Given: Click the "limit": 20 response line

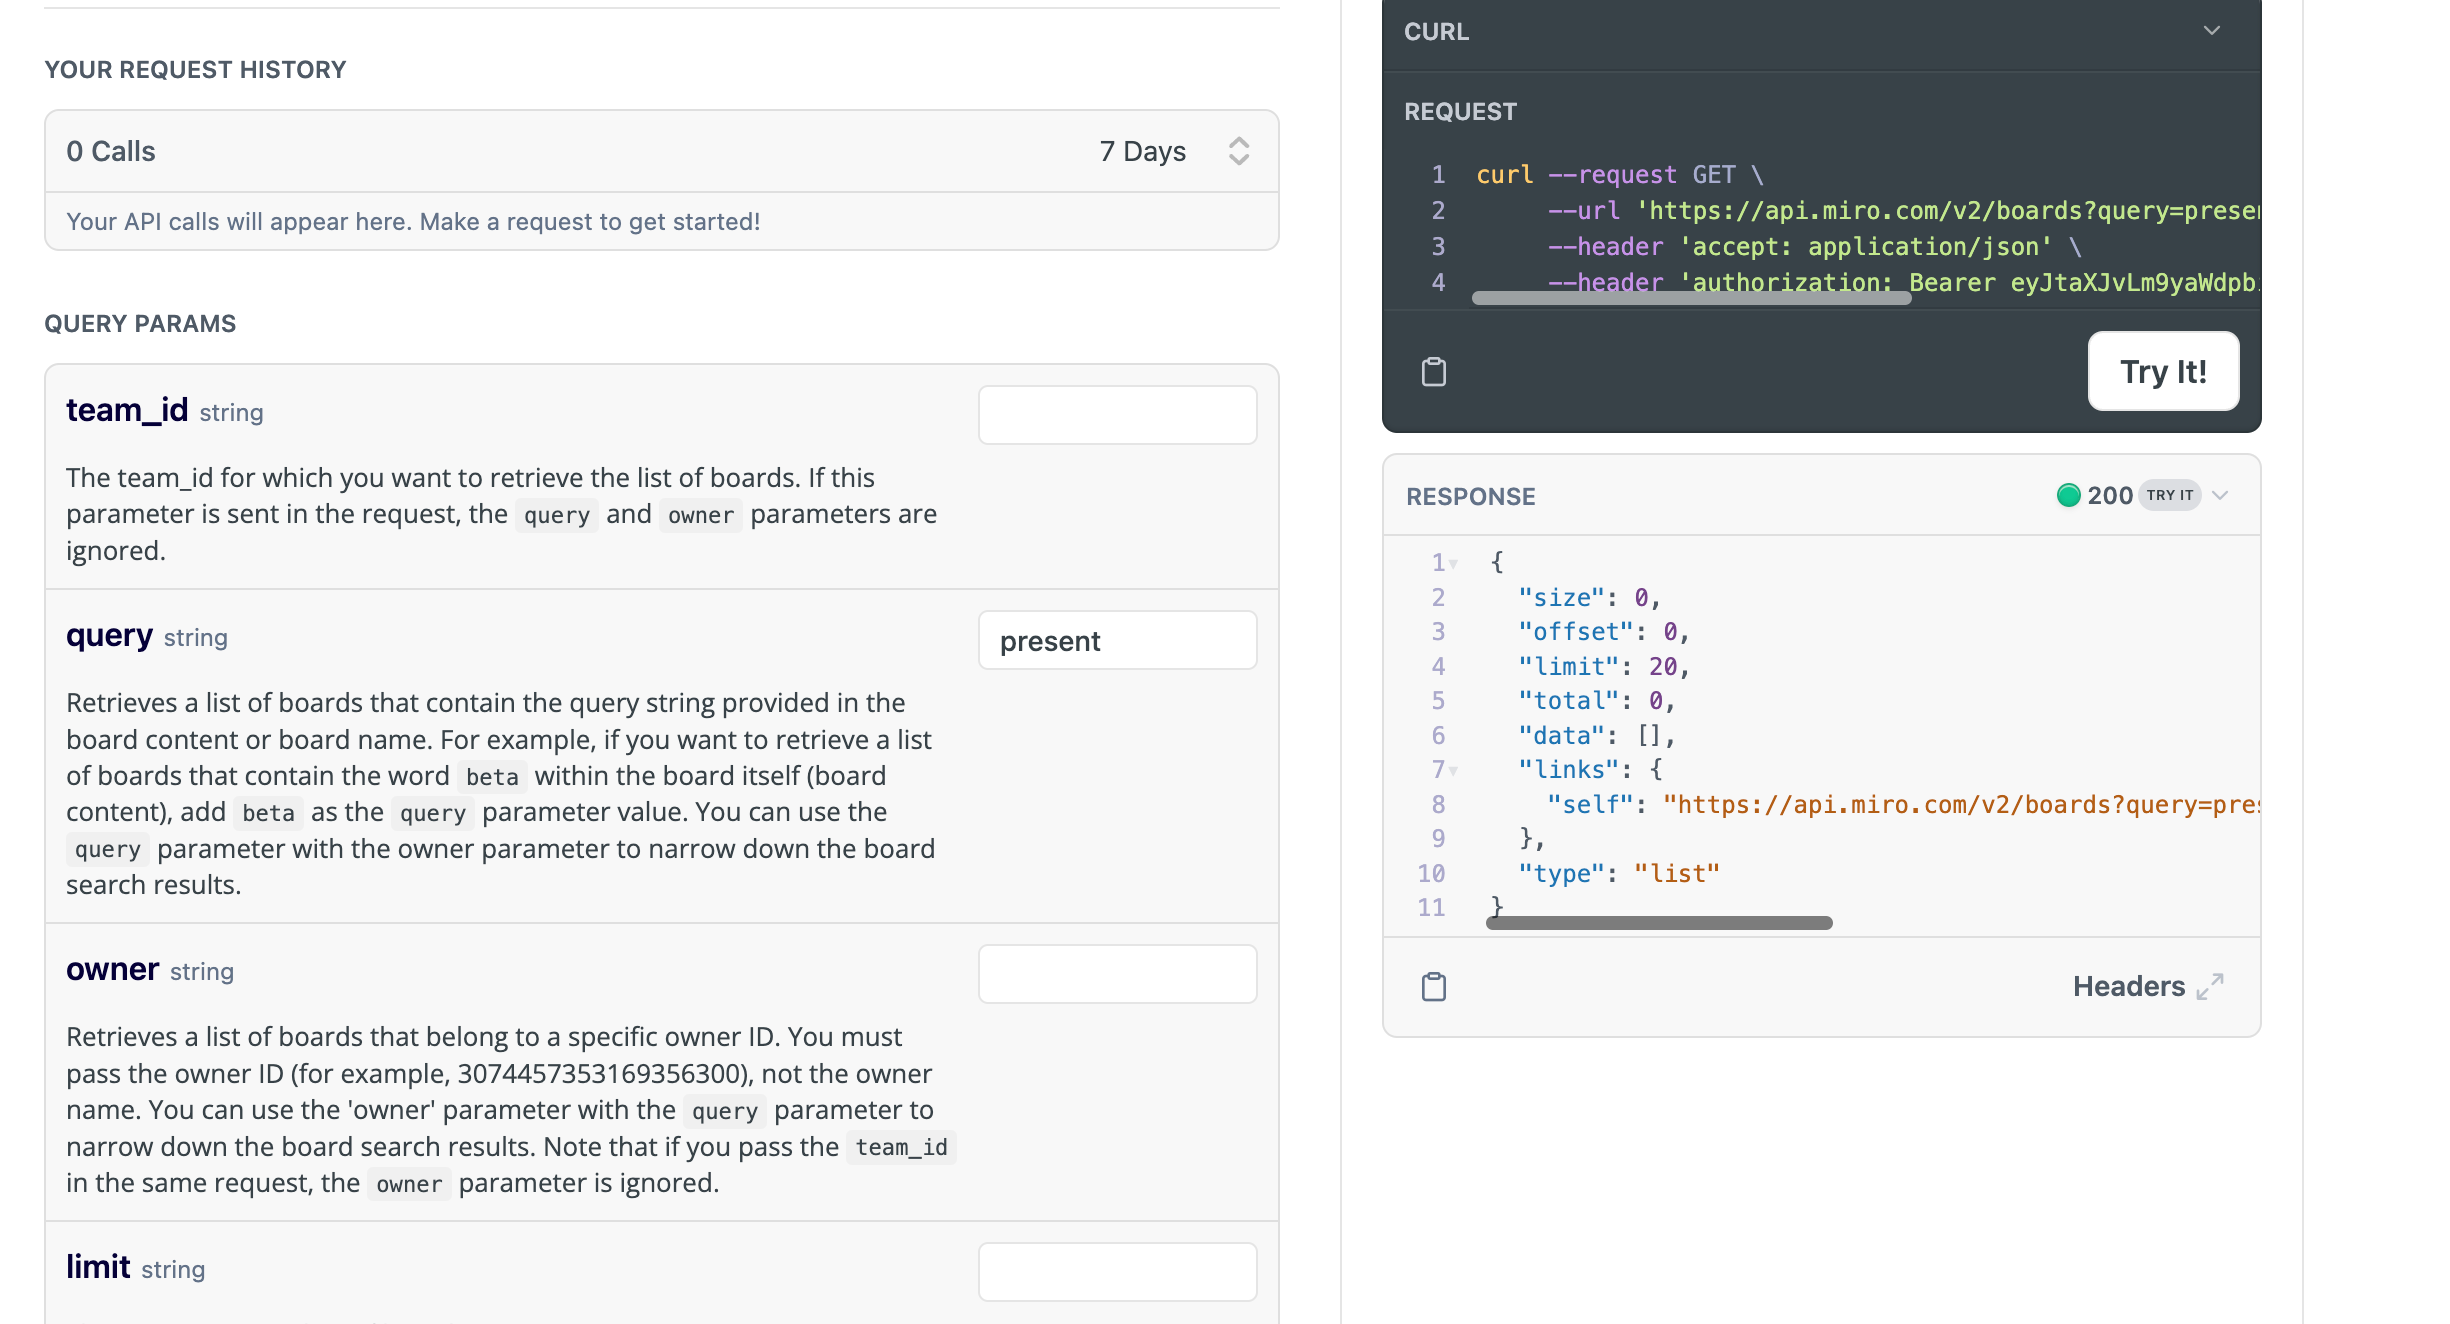Looking at the screenshot, I should point(1604,666).
